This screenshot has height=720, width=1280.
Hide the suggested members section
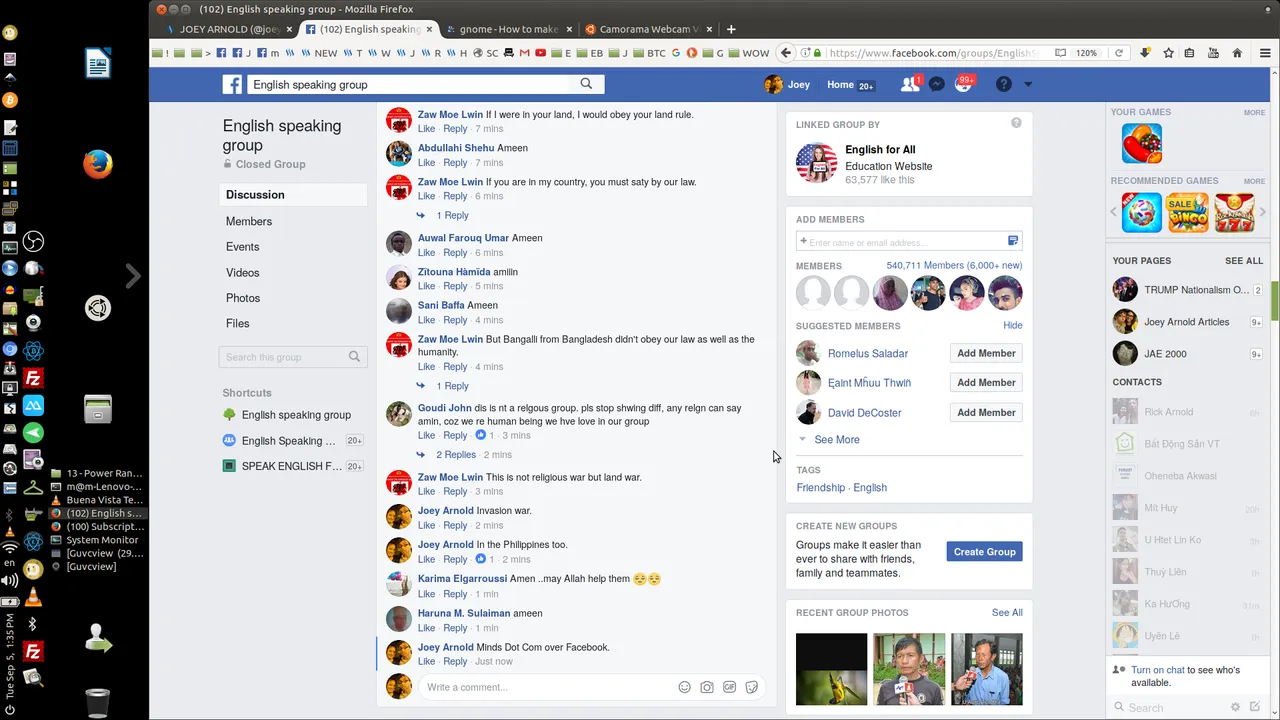point(1013,326)
